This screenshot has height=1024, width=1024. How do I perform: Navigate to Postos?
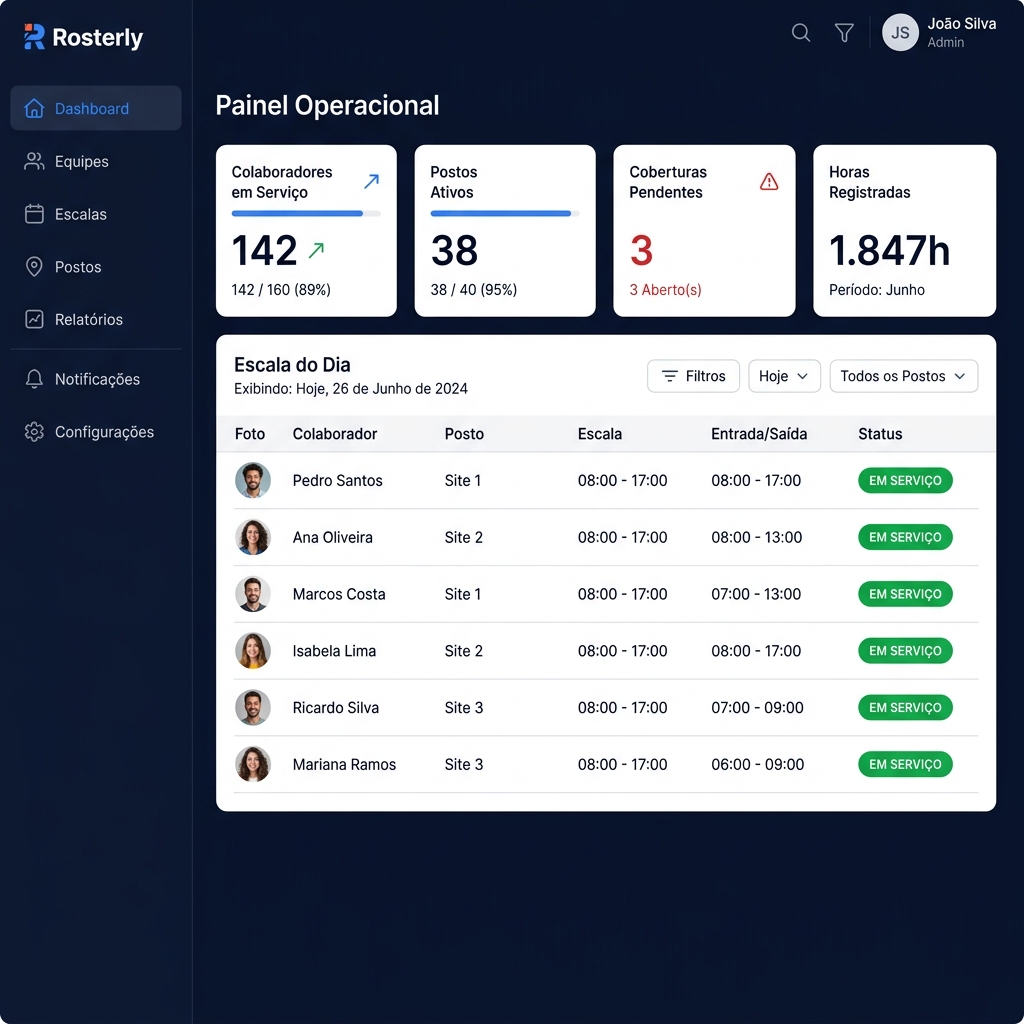(96, 266)
